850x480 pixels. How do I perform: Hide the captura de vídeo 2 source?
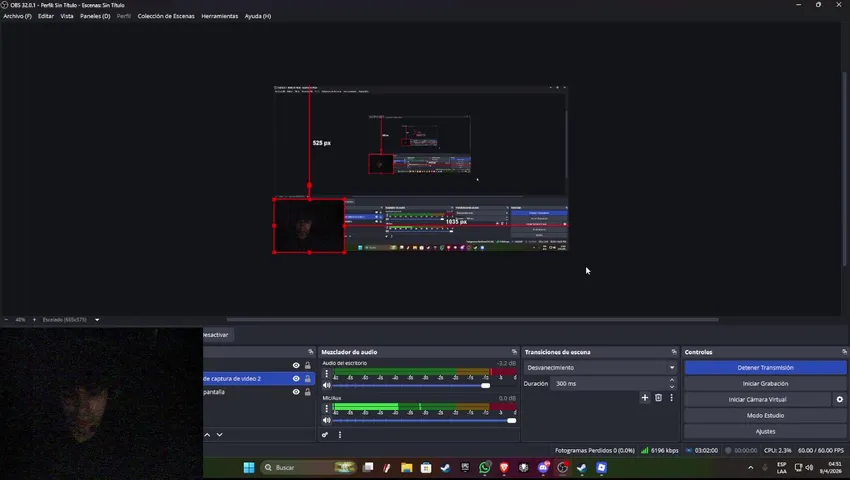[x=296, y=379]
